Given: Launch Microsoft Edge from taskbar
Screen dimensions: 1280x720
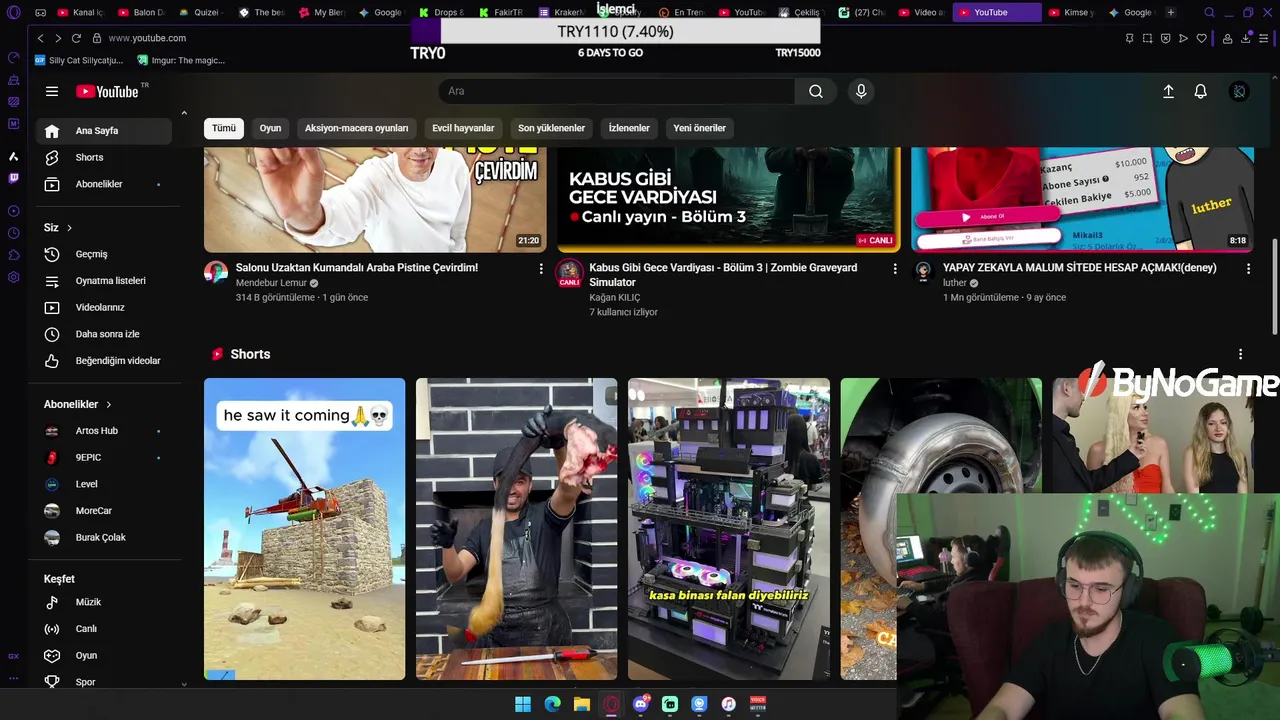Looking at the screenshot, I should click(552, 704).
